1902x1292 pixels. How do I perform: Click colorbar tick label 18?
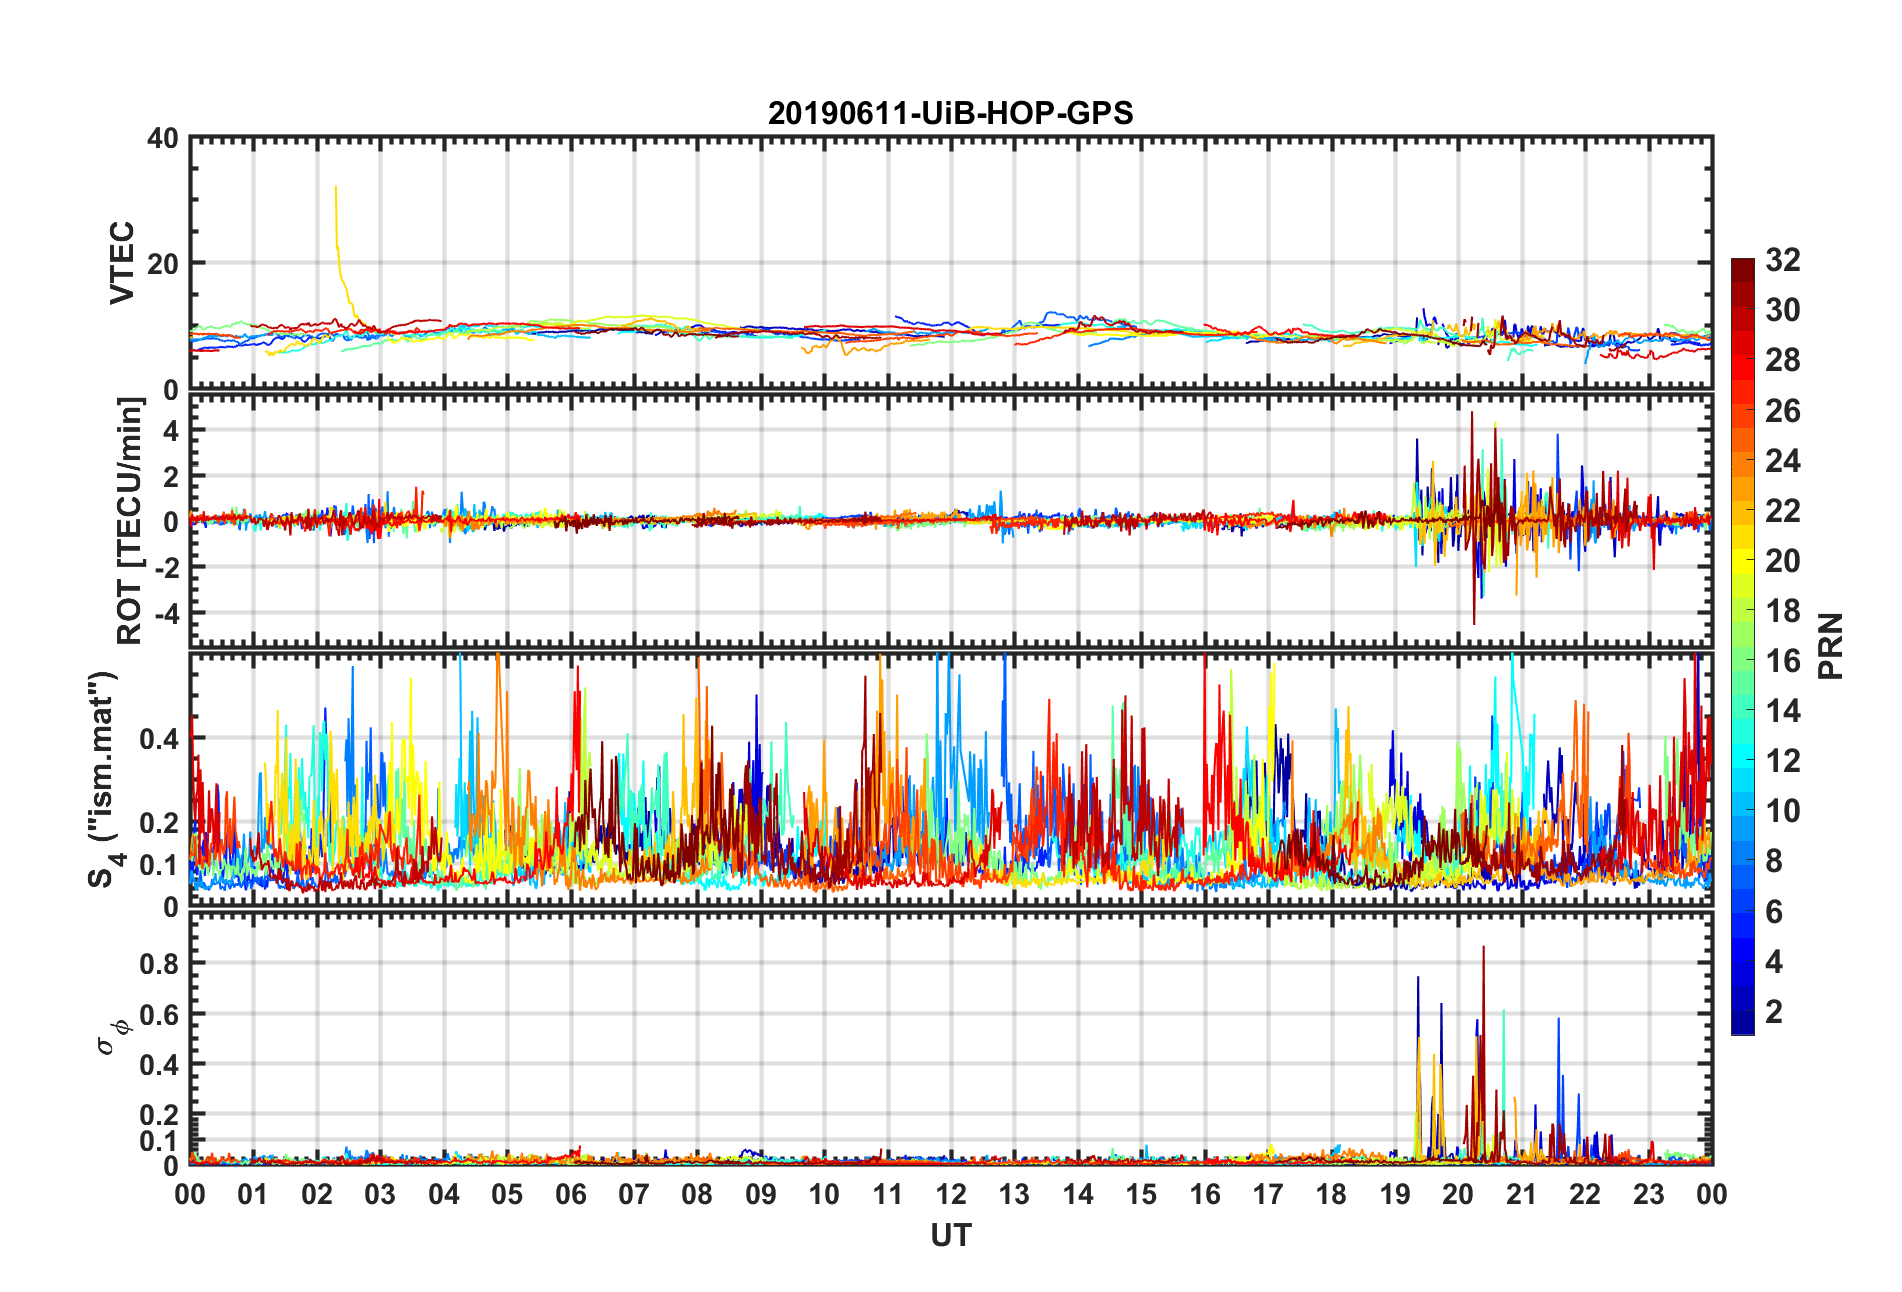pos(1783,611)
